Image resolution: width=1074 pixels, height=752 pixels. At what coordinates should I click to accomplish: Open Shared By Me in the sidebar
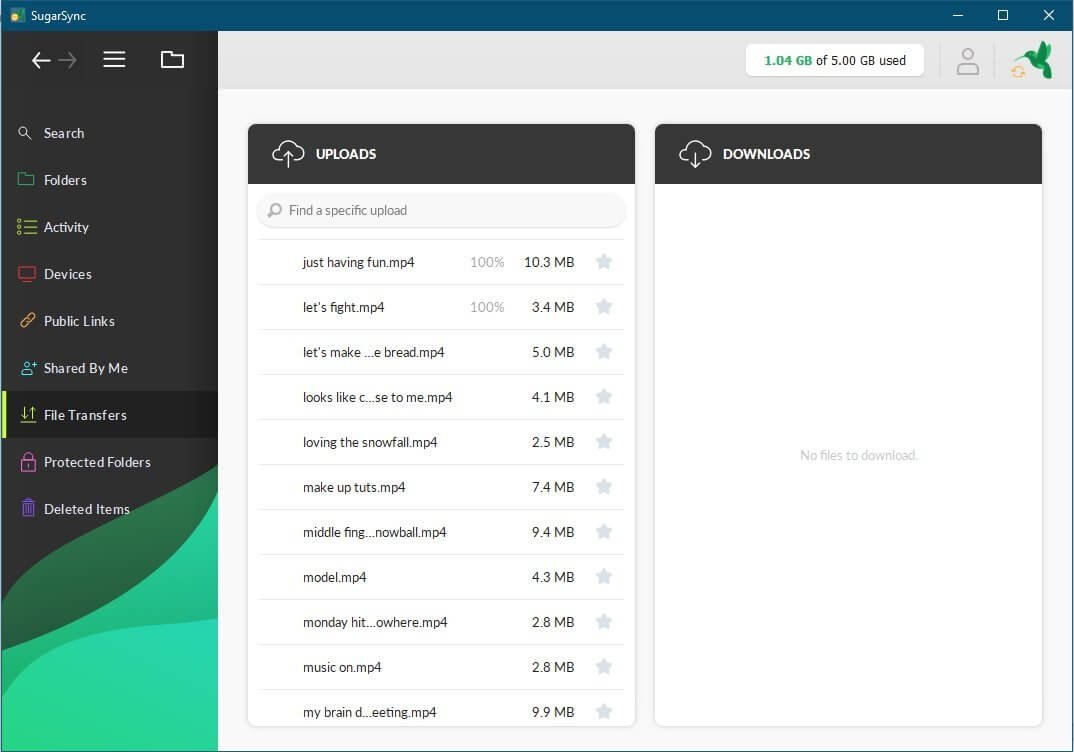coord(110,368)
